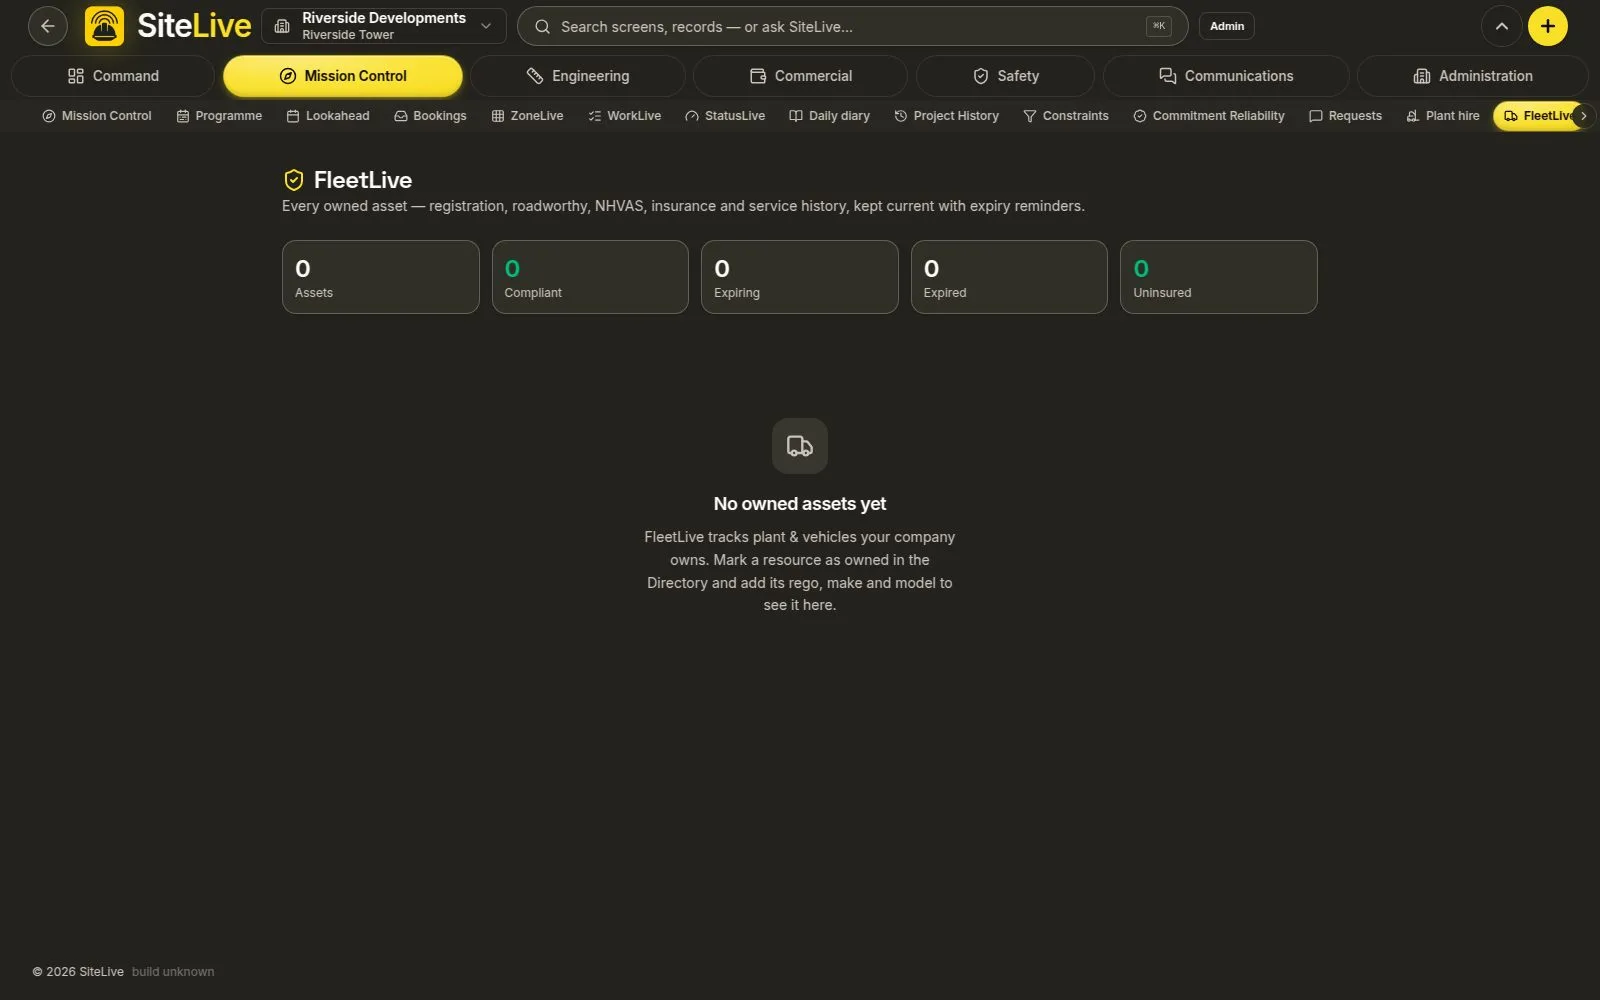Select the Mission Control main tab

343,76
